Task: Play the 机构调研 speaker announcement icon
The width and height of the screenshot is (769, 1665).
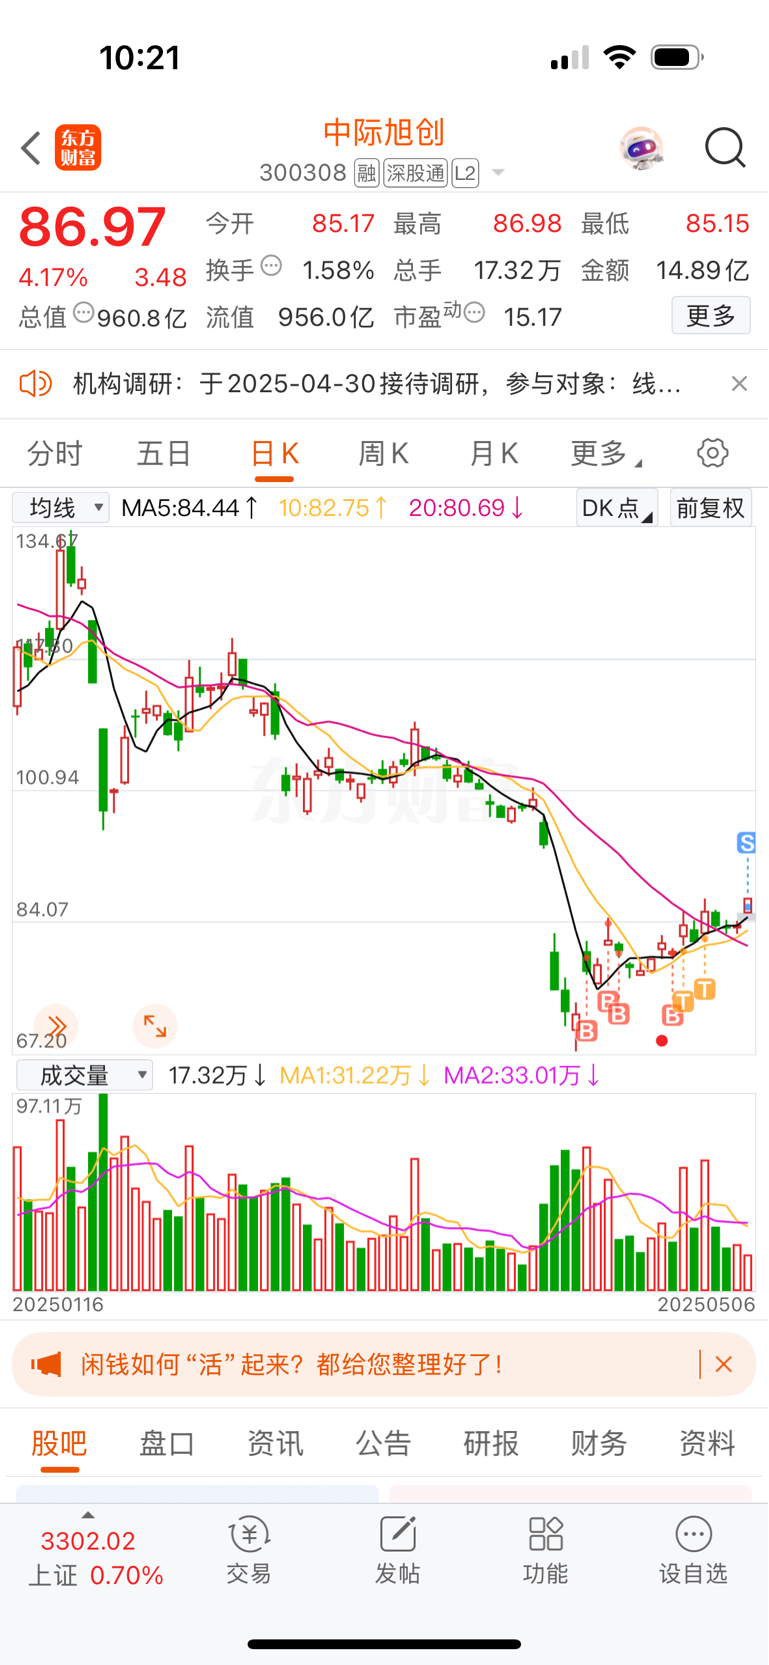Action: (35, 383)
